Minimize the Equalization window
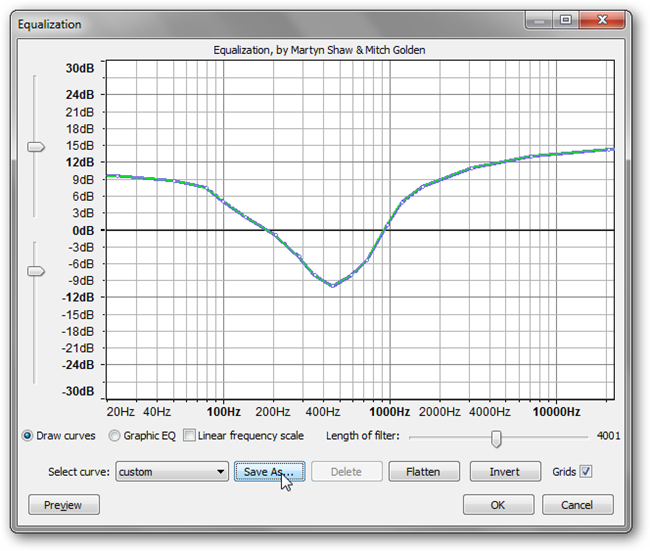This screenshot has width=650, height=551. click(539, 19)
